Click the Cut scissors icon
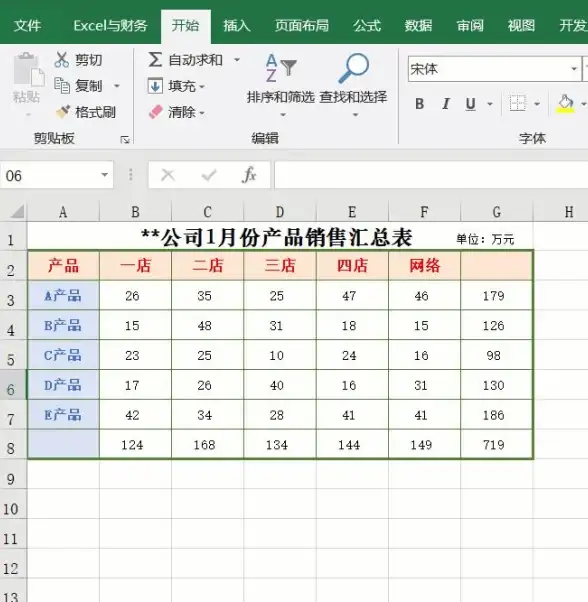This screenshot has height=602, width=588. point(62,60)
